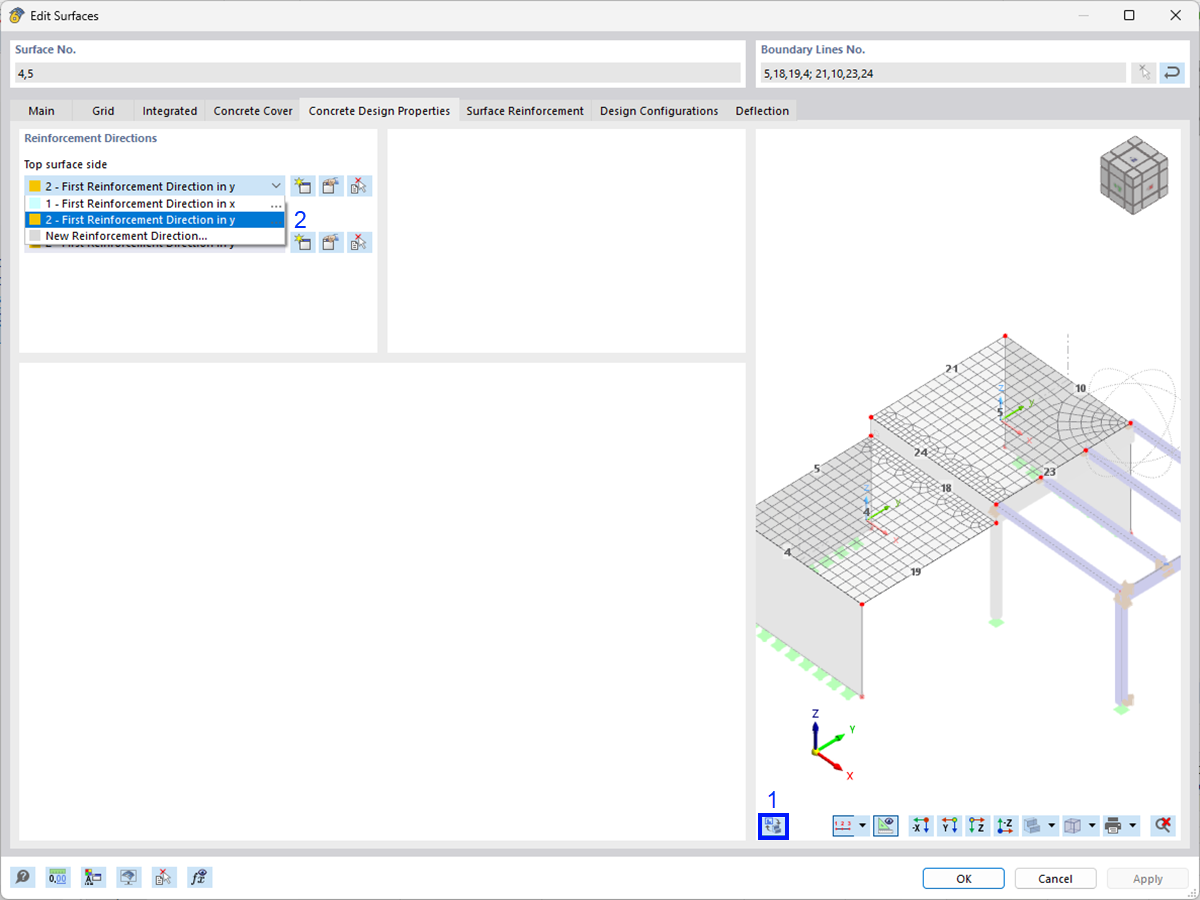Select the fx comment function icon

[x=198, y=877]
